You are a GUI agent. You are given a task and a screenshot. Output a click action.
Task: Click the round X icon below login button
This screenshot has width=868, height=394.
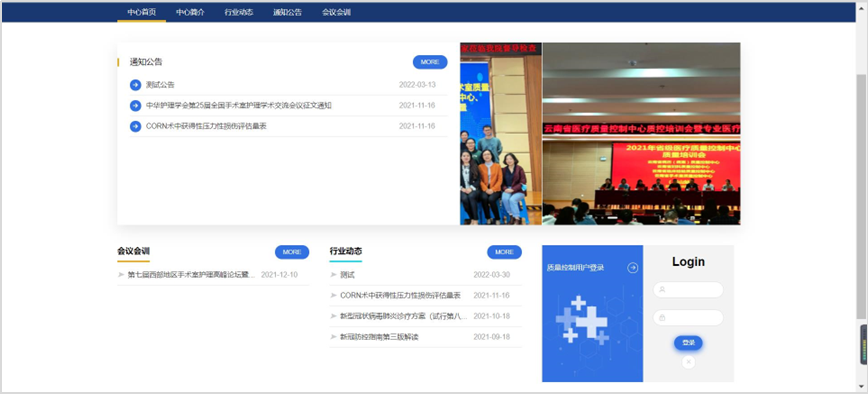[x=688, y=362]
